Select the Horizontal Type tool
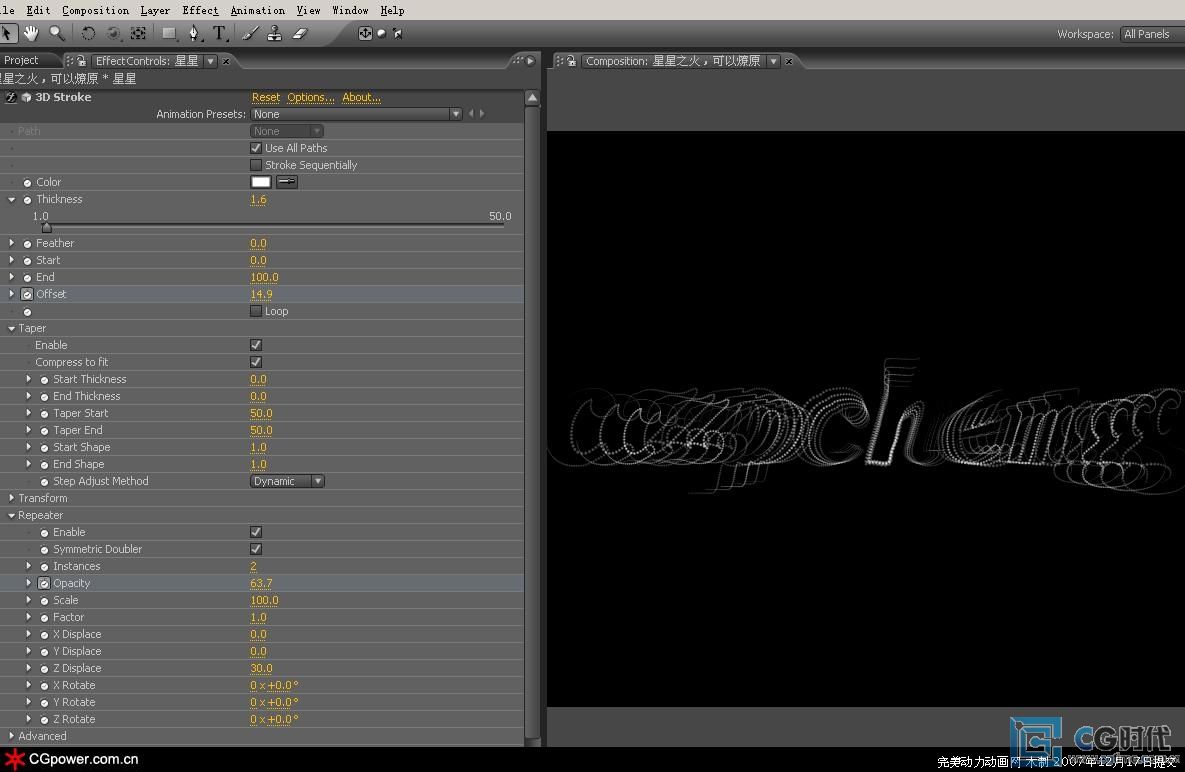The image size is (1185, 772). tap(219, 33)
